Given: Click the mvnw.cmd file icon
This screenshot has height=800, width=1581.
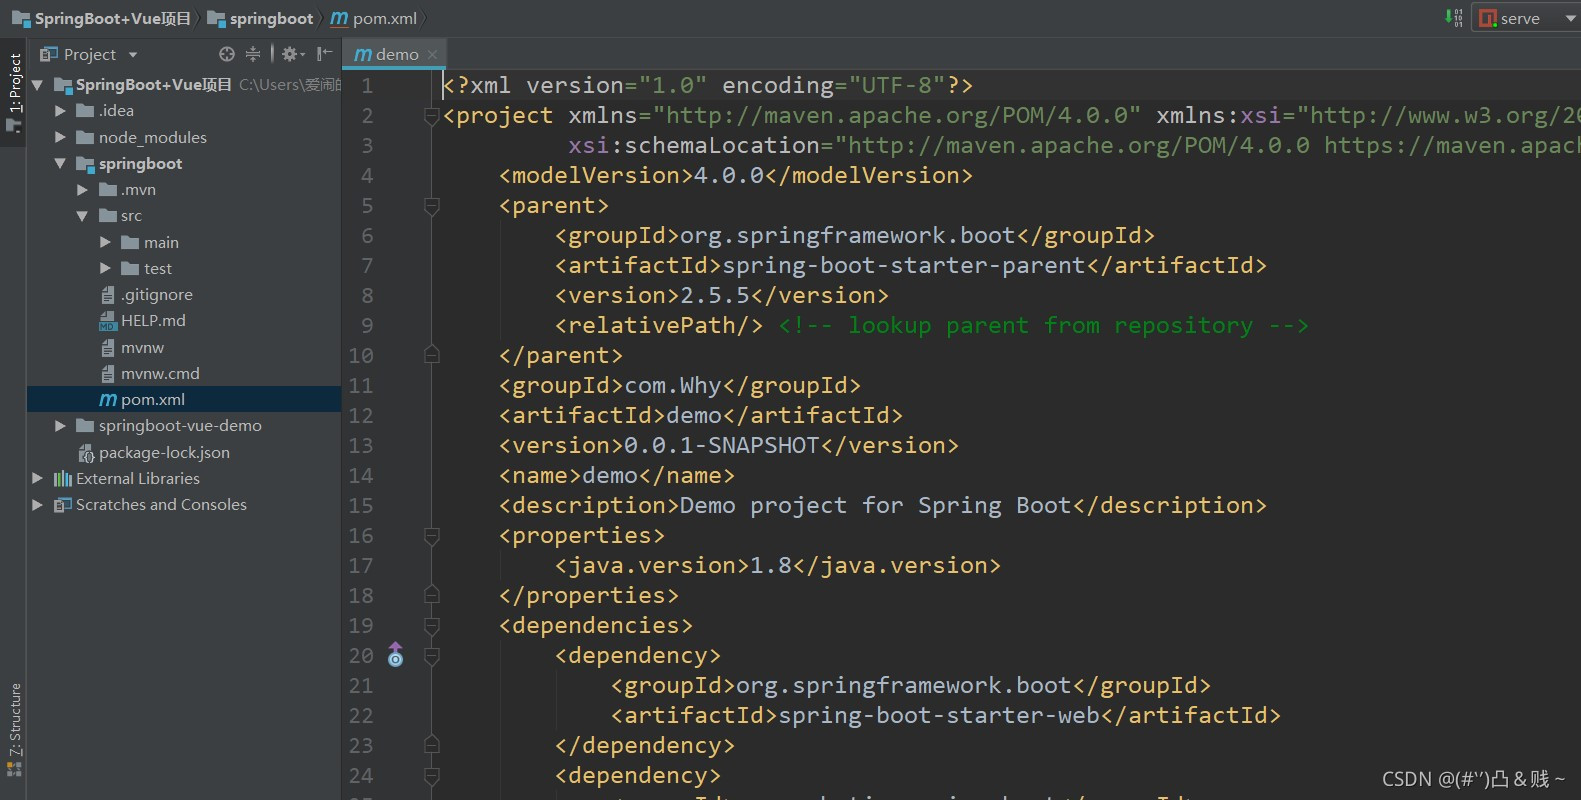Looking at the screenshot, I should (108, 373).
